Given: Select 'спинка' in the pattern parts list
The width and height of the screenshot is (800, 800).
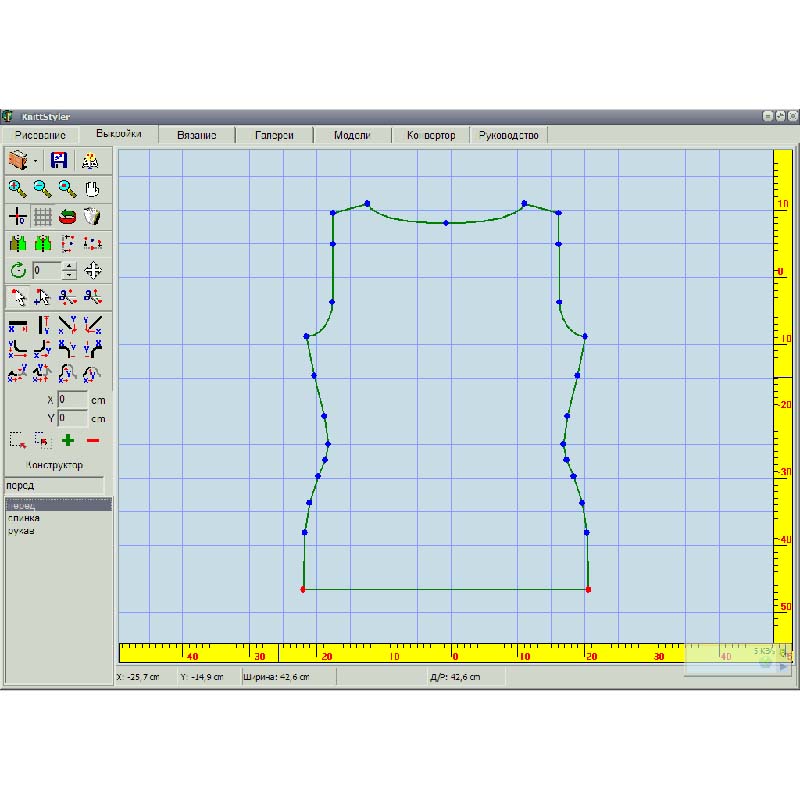Looking at the screenshot, I should pos(25,518).
